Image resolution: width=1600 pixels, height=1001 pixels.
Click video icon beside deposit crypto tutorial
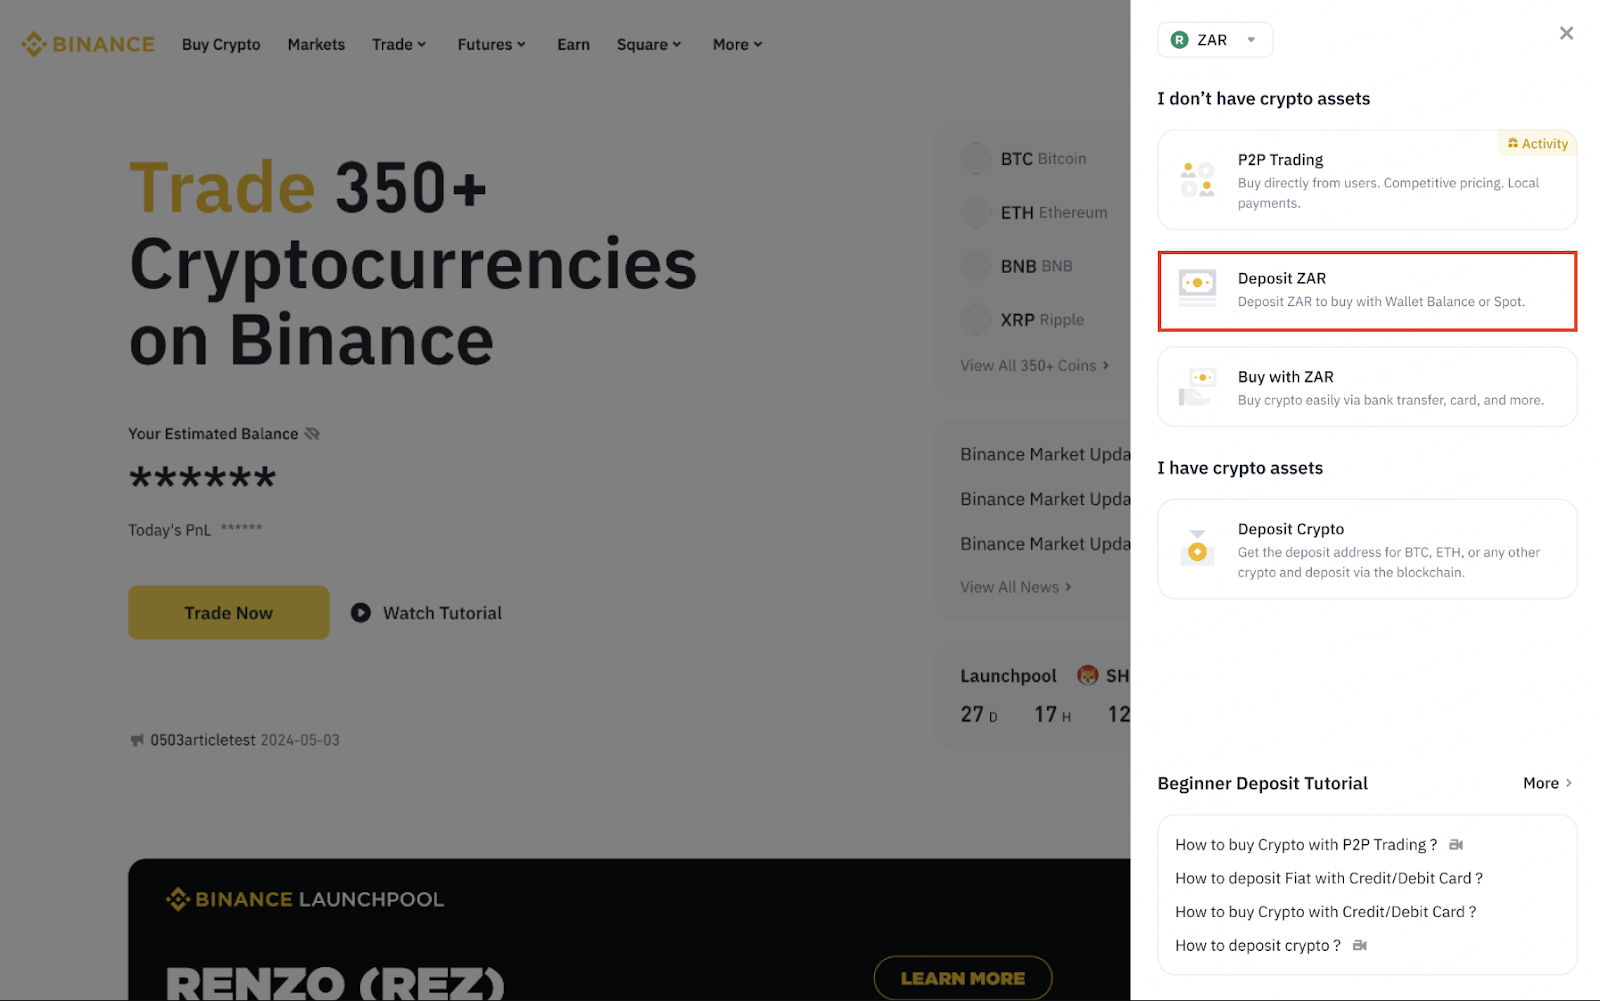pyautogui.click(x=1360, y=945)
